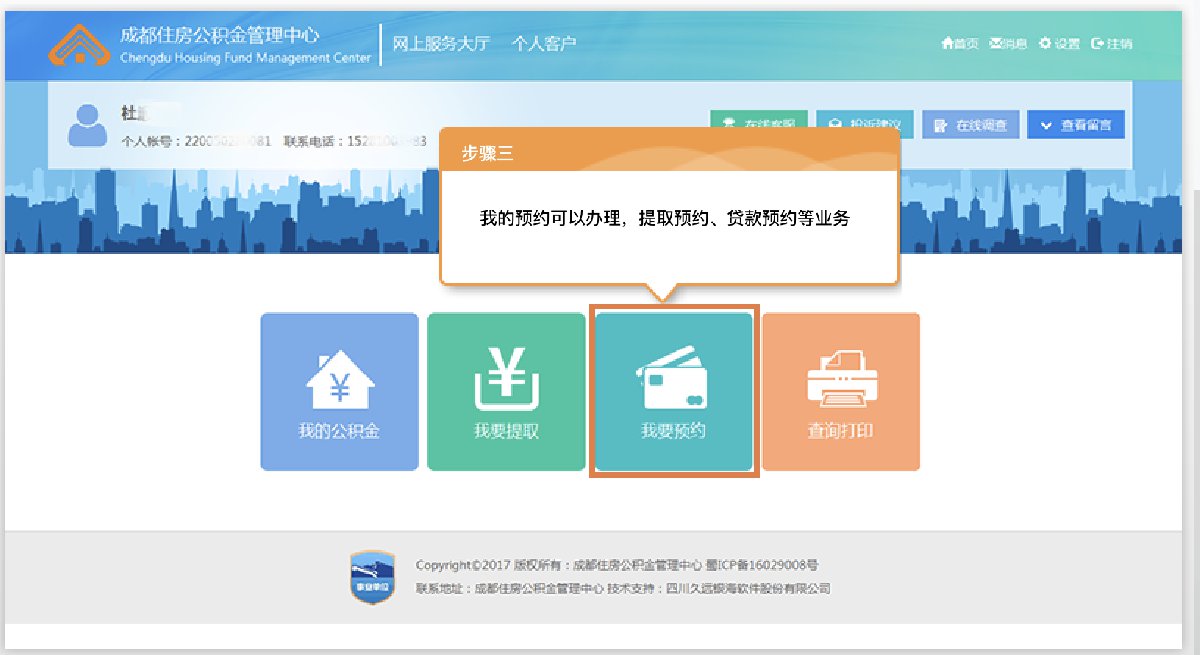The height and width of the screenshot is (655, 1200).
Task: Click the user avatar icon
Action: click(x=87, y=125)
